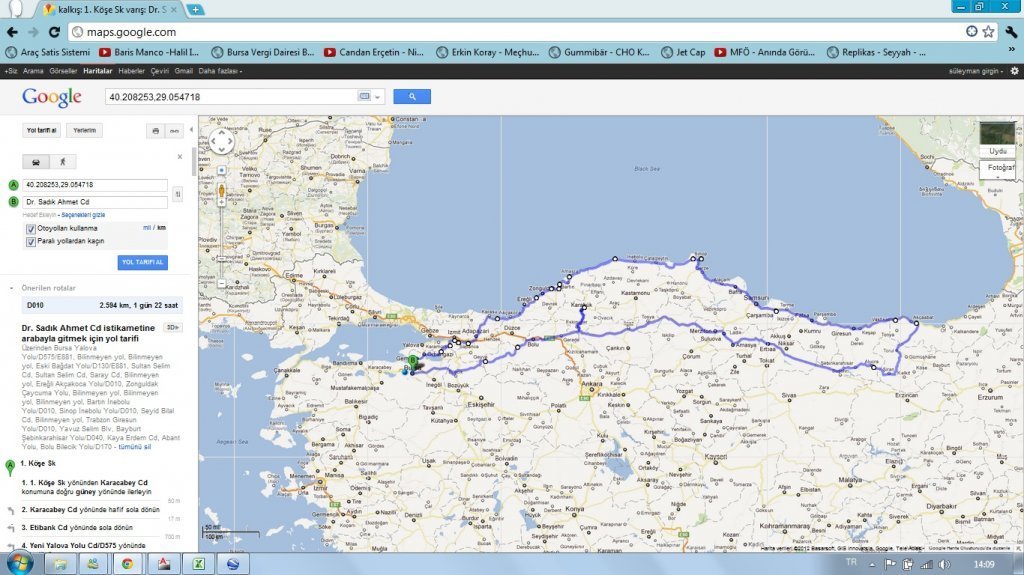Switch distance units to mil
Image resolution: width=1024 pixels, height=575 pixels.
[x=147, y=228]
